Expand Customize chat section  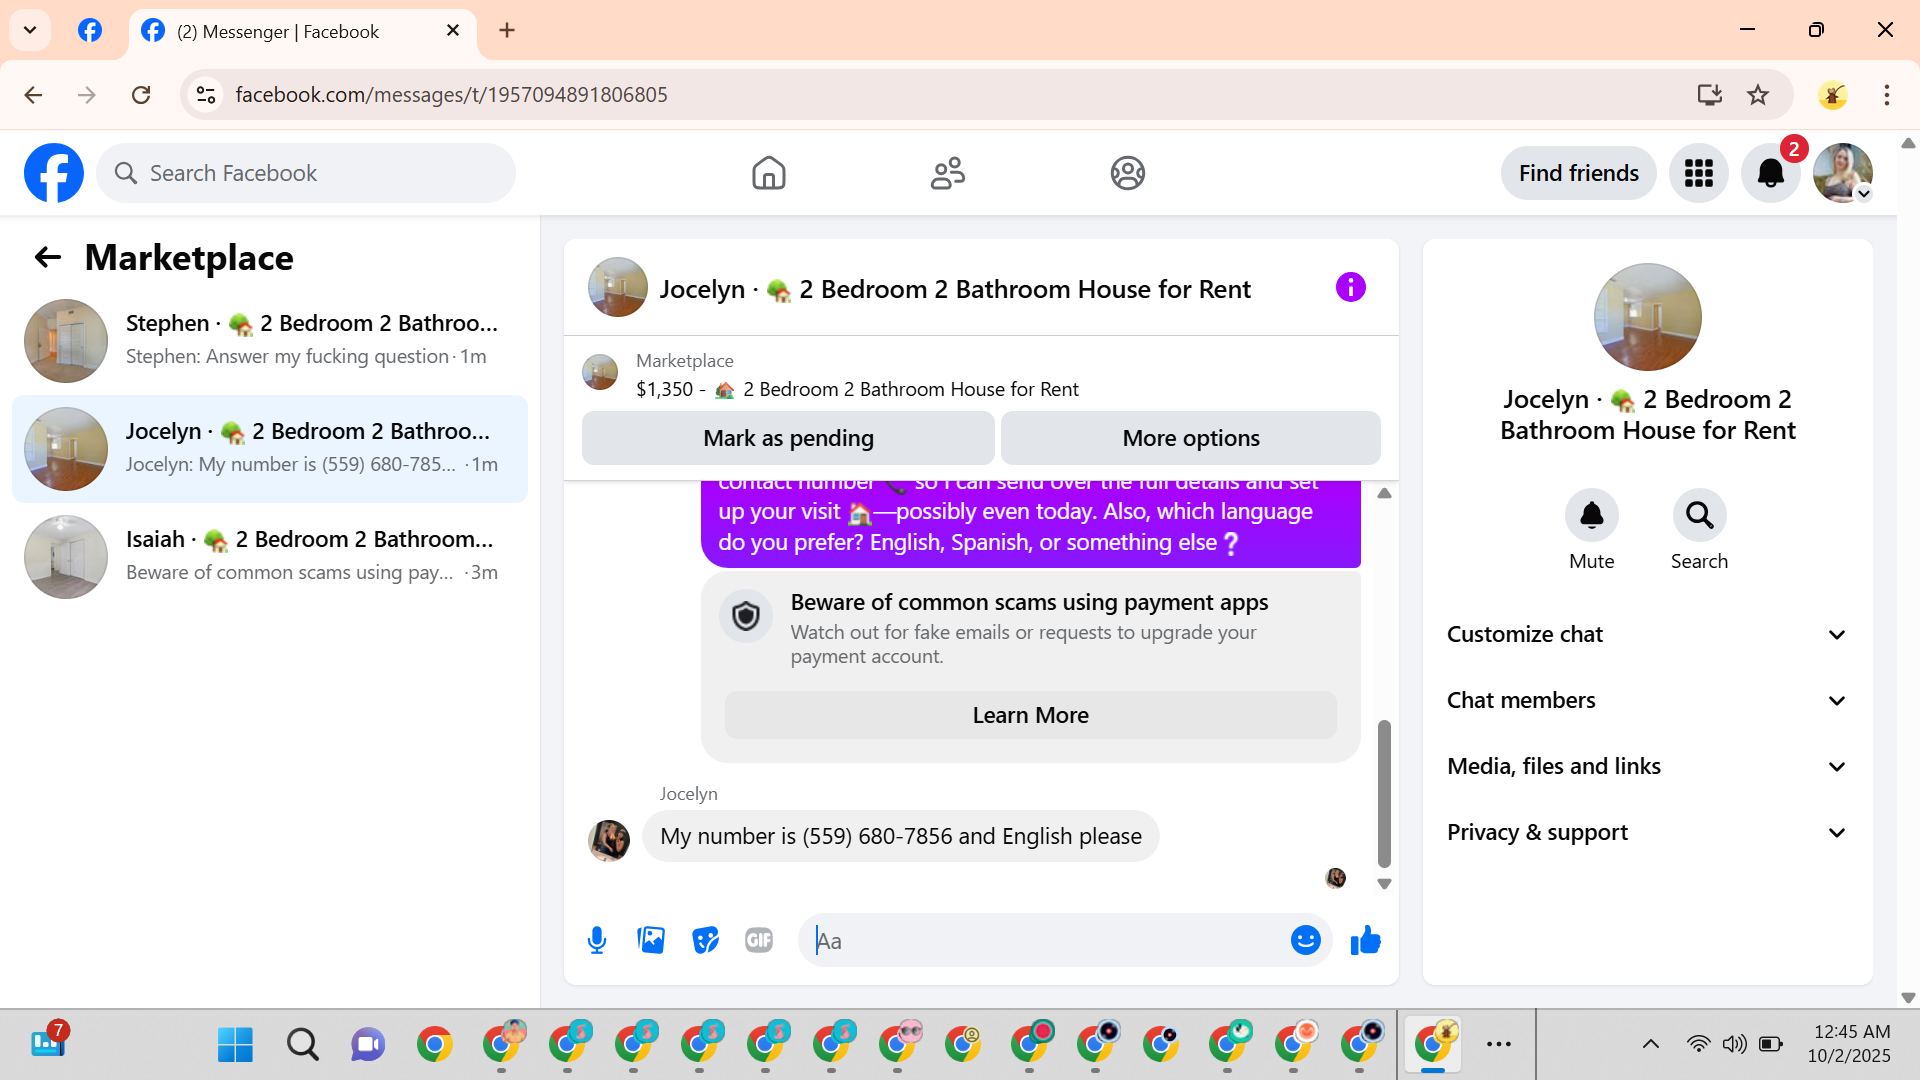click(1647, 634)
